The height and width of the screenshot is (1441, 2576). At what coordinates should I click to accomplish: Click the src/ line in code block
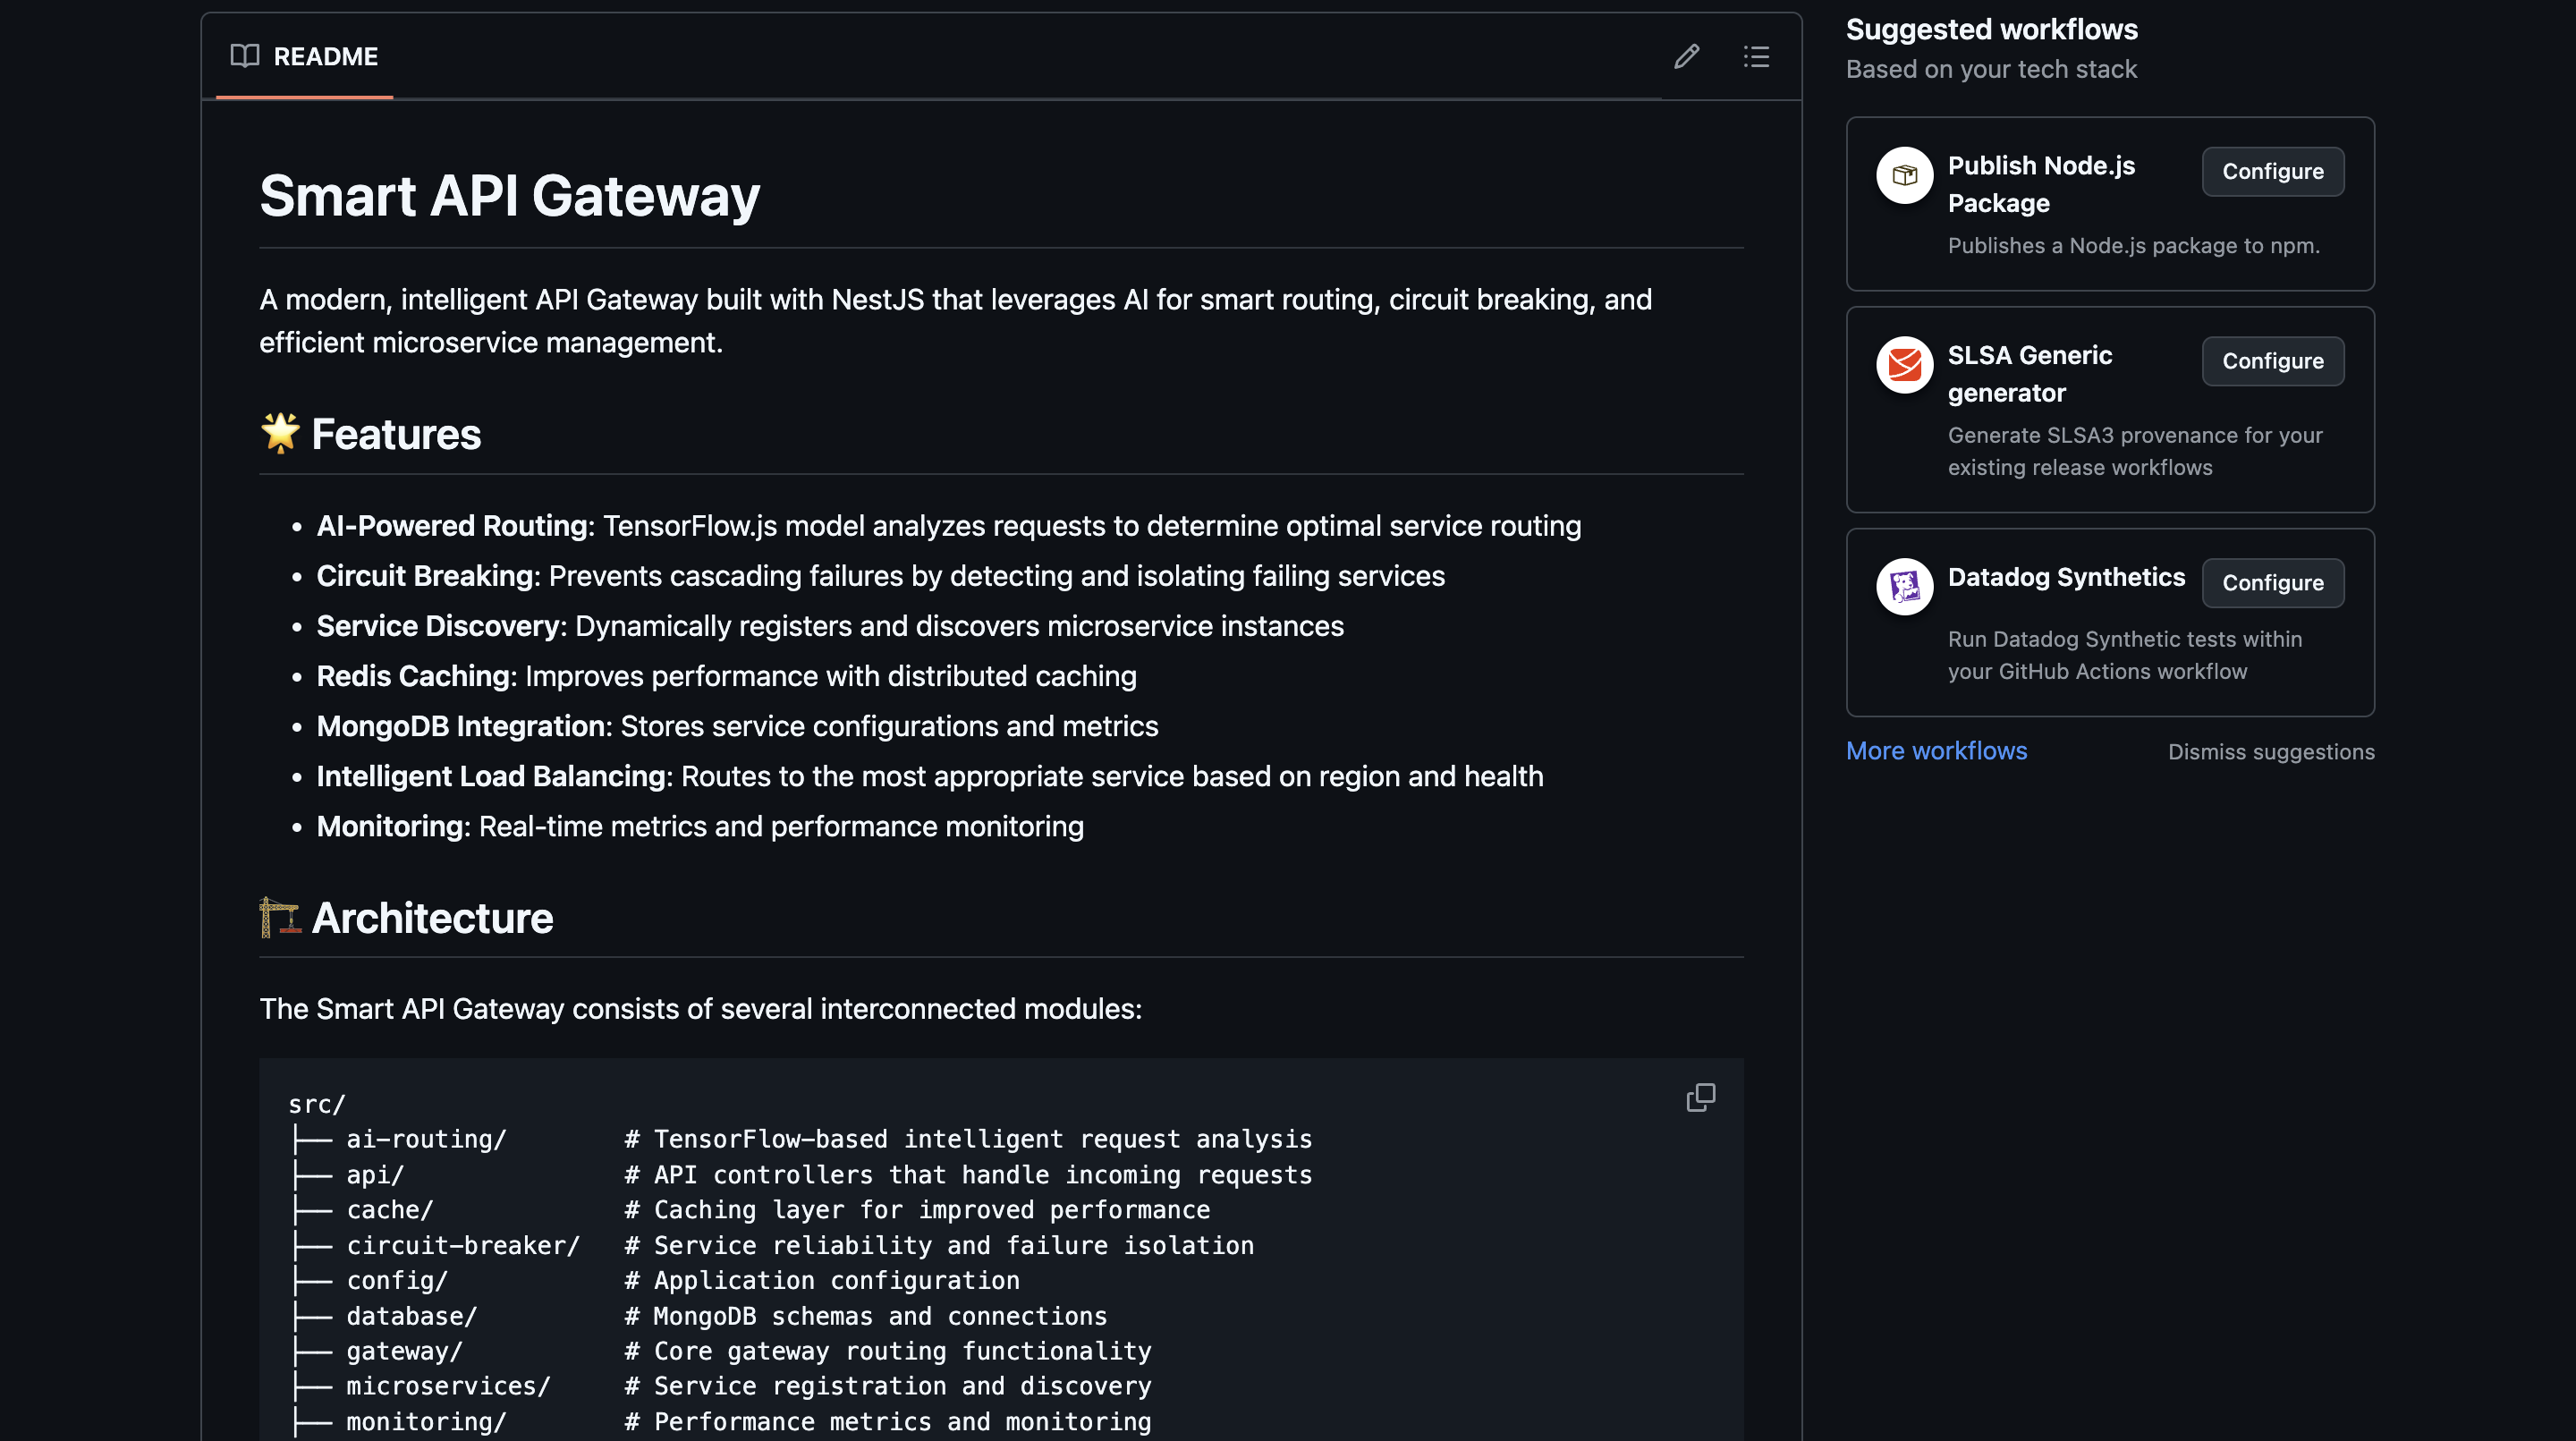(x=317, y=1104)
